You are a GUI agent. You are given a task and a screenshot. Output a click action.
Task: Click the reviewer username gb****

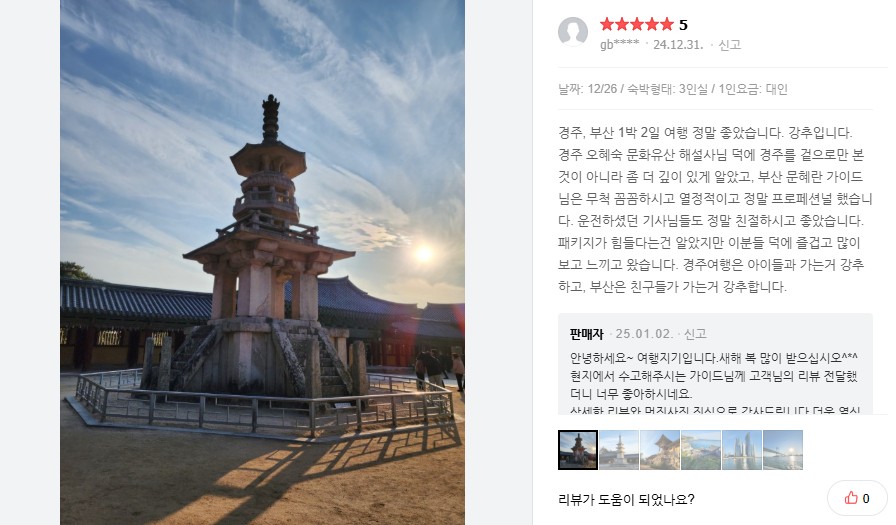[x=619, y=45]
